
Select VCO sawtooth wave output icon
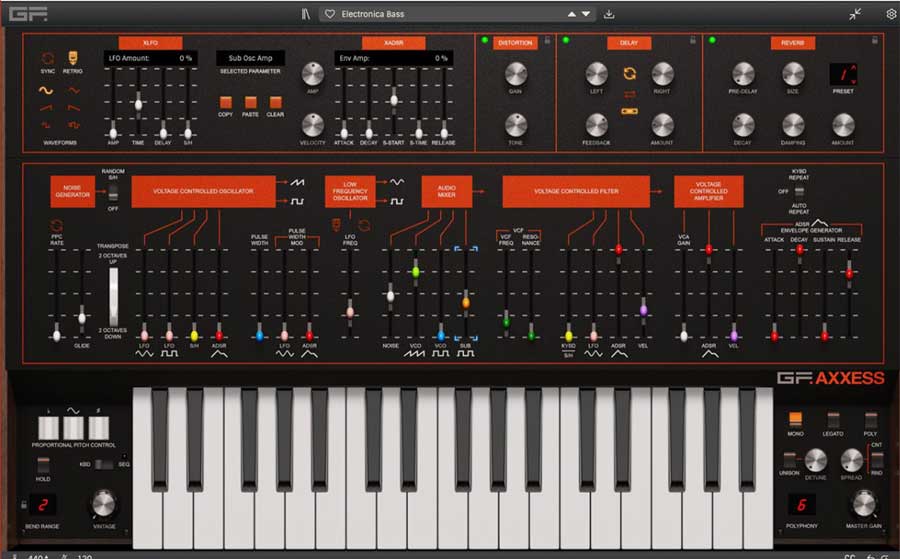click(x=297, y=182)
